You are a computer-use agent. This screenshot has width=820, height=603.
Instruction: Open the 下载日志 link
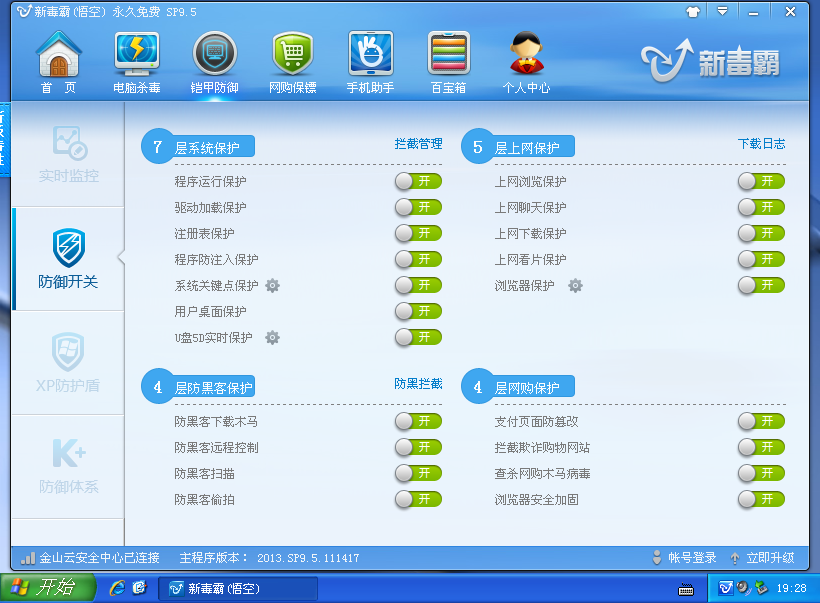[x=761, y=144]
